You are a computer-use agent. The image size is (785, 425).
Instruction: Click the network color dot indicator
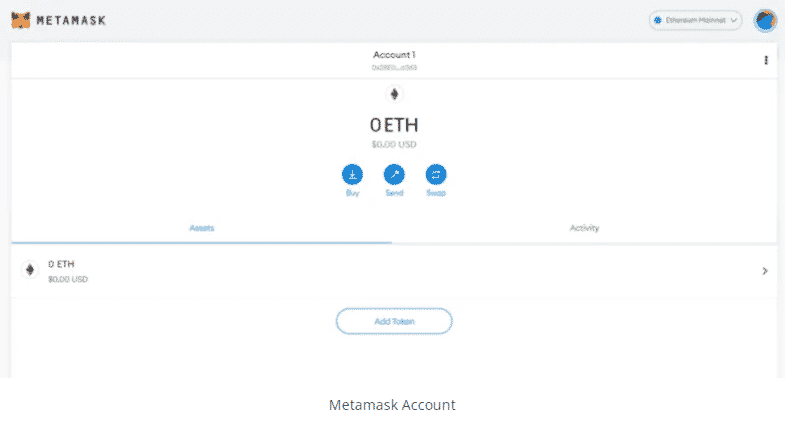click(658, 21)
